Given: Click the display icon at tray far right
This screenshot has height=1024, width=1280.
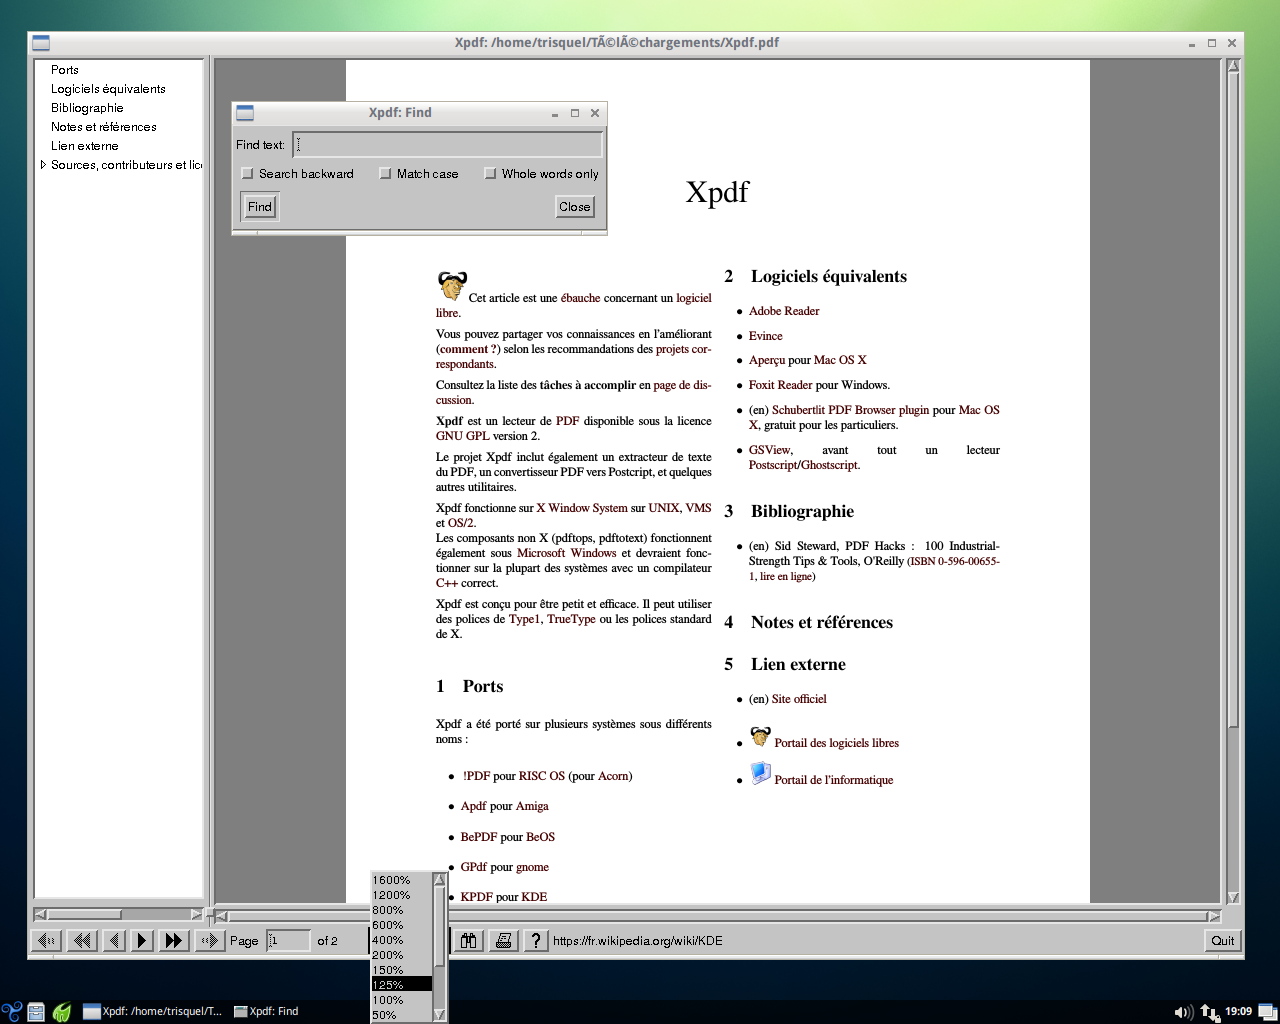Looking at the screenshot, I should point(1267,1011).
